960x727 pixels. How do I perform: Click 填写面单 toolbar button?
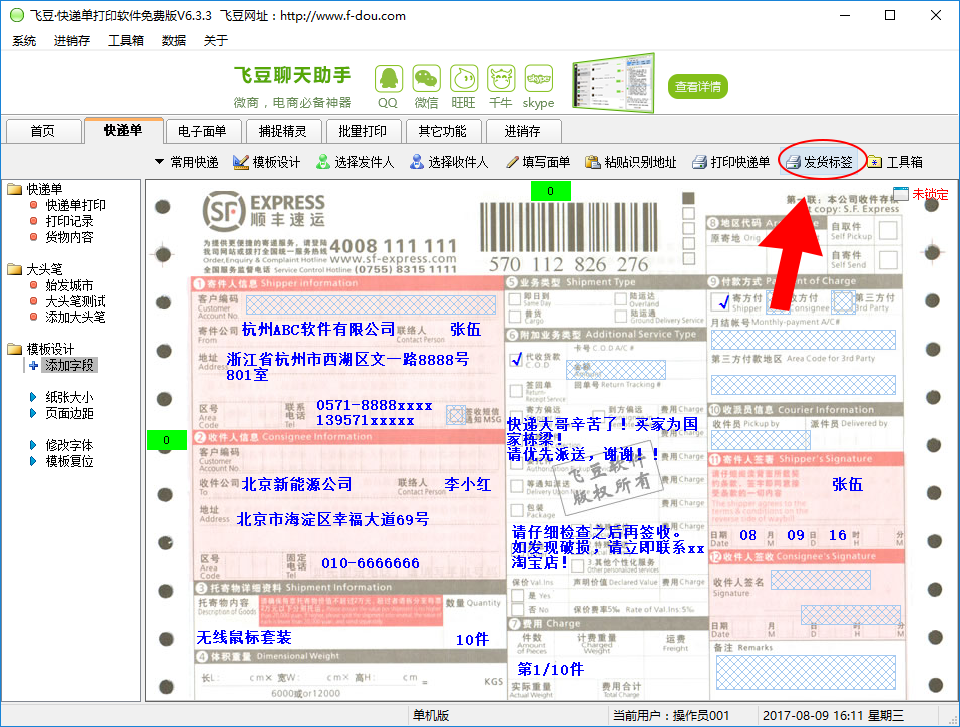click(x=538, y=162)
